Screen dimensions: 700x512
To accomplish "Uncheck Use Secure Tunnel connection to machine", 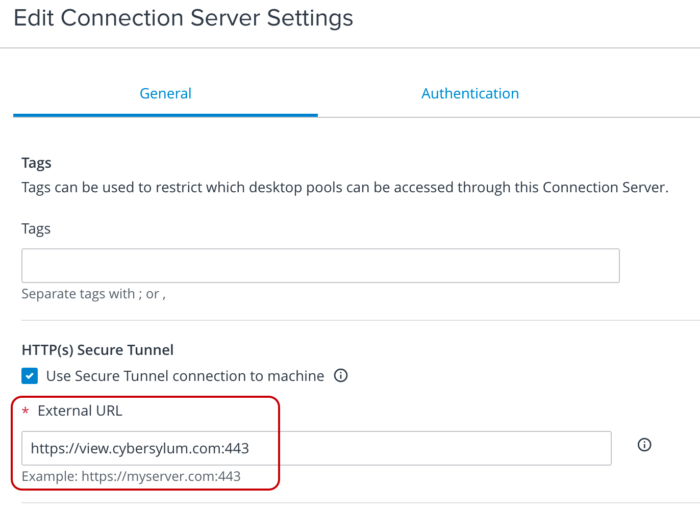I will click(29, 376).
